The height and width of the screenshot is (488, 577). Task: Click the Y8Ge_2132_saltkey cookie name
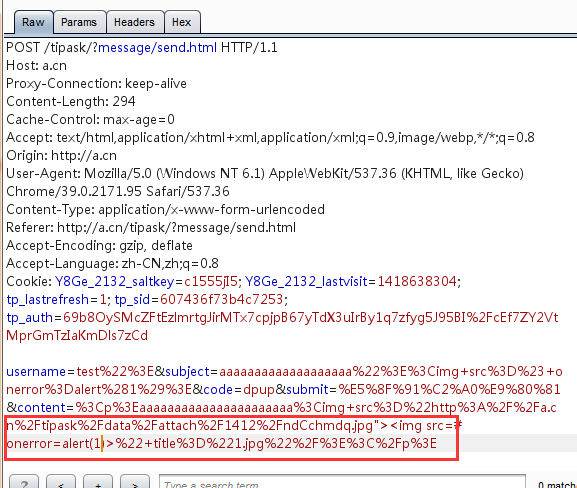[114, 282]
